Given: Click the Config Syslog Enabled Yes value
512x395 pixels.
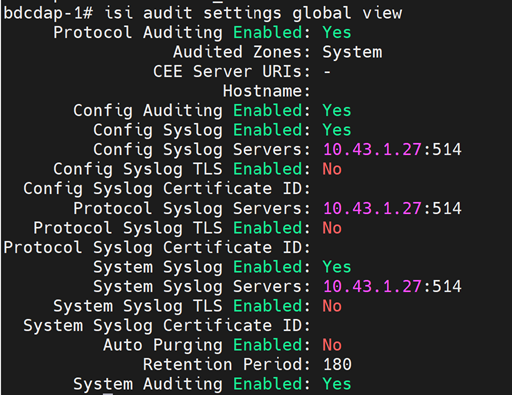Looking at the screenshot, I should coord(337,130).
